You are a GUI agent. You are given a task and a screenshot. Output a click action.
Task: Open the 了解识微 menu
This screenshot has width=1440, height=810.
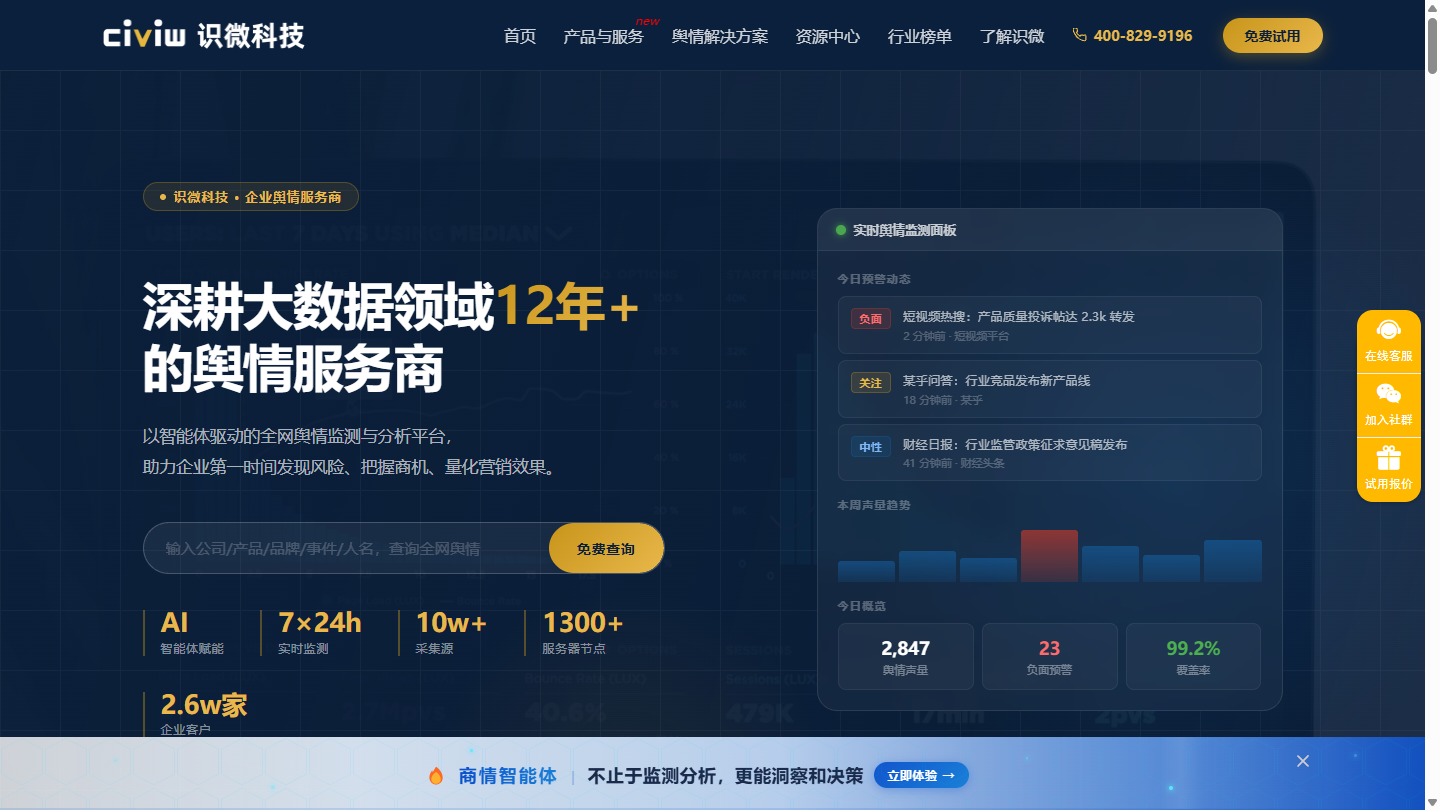[x=1012, y=36]
